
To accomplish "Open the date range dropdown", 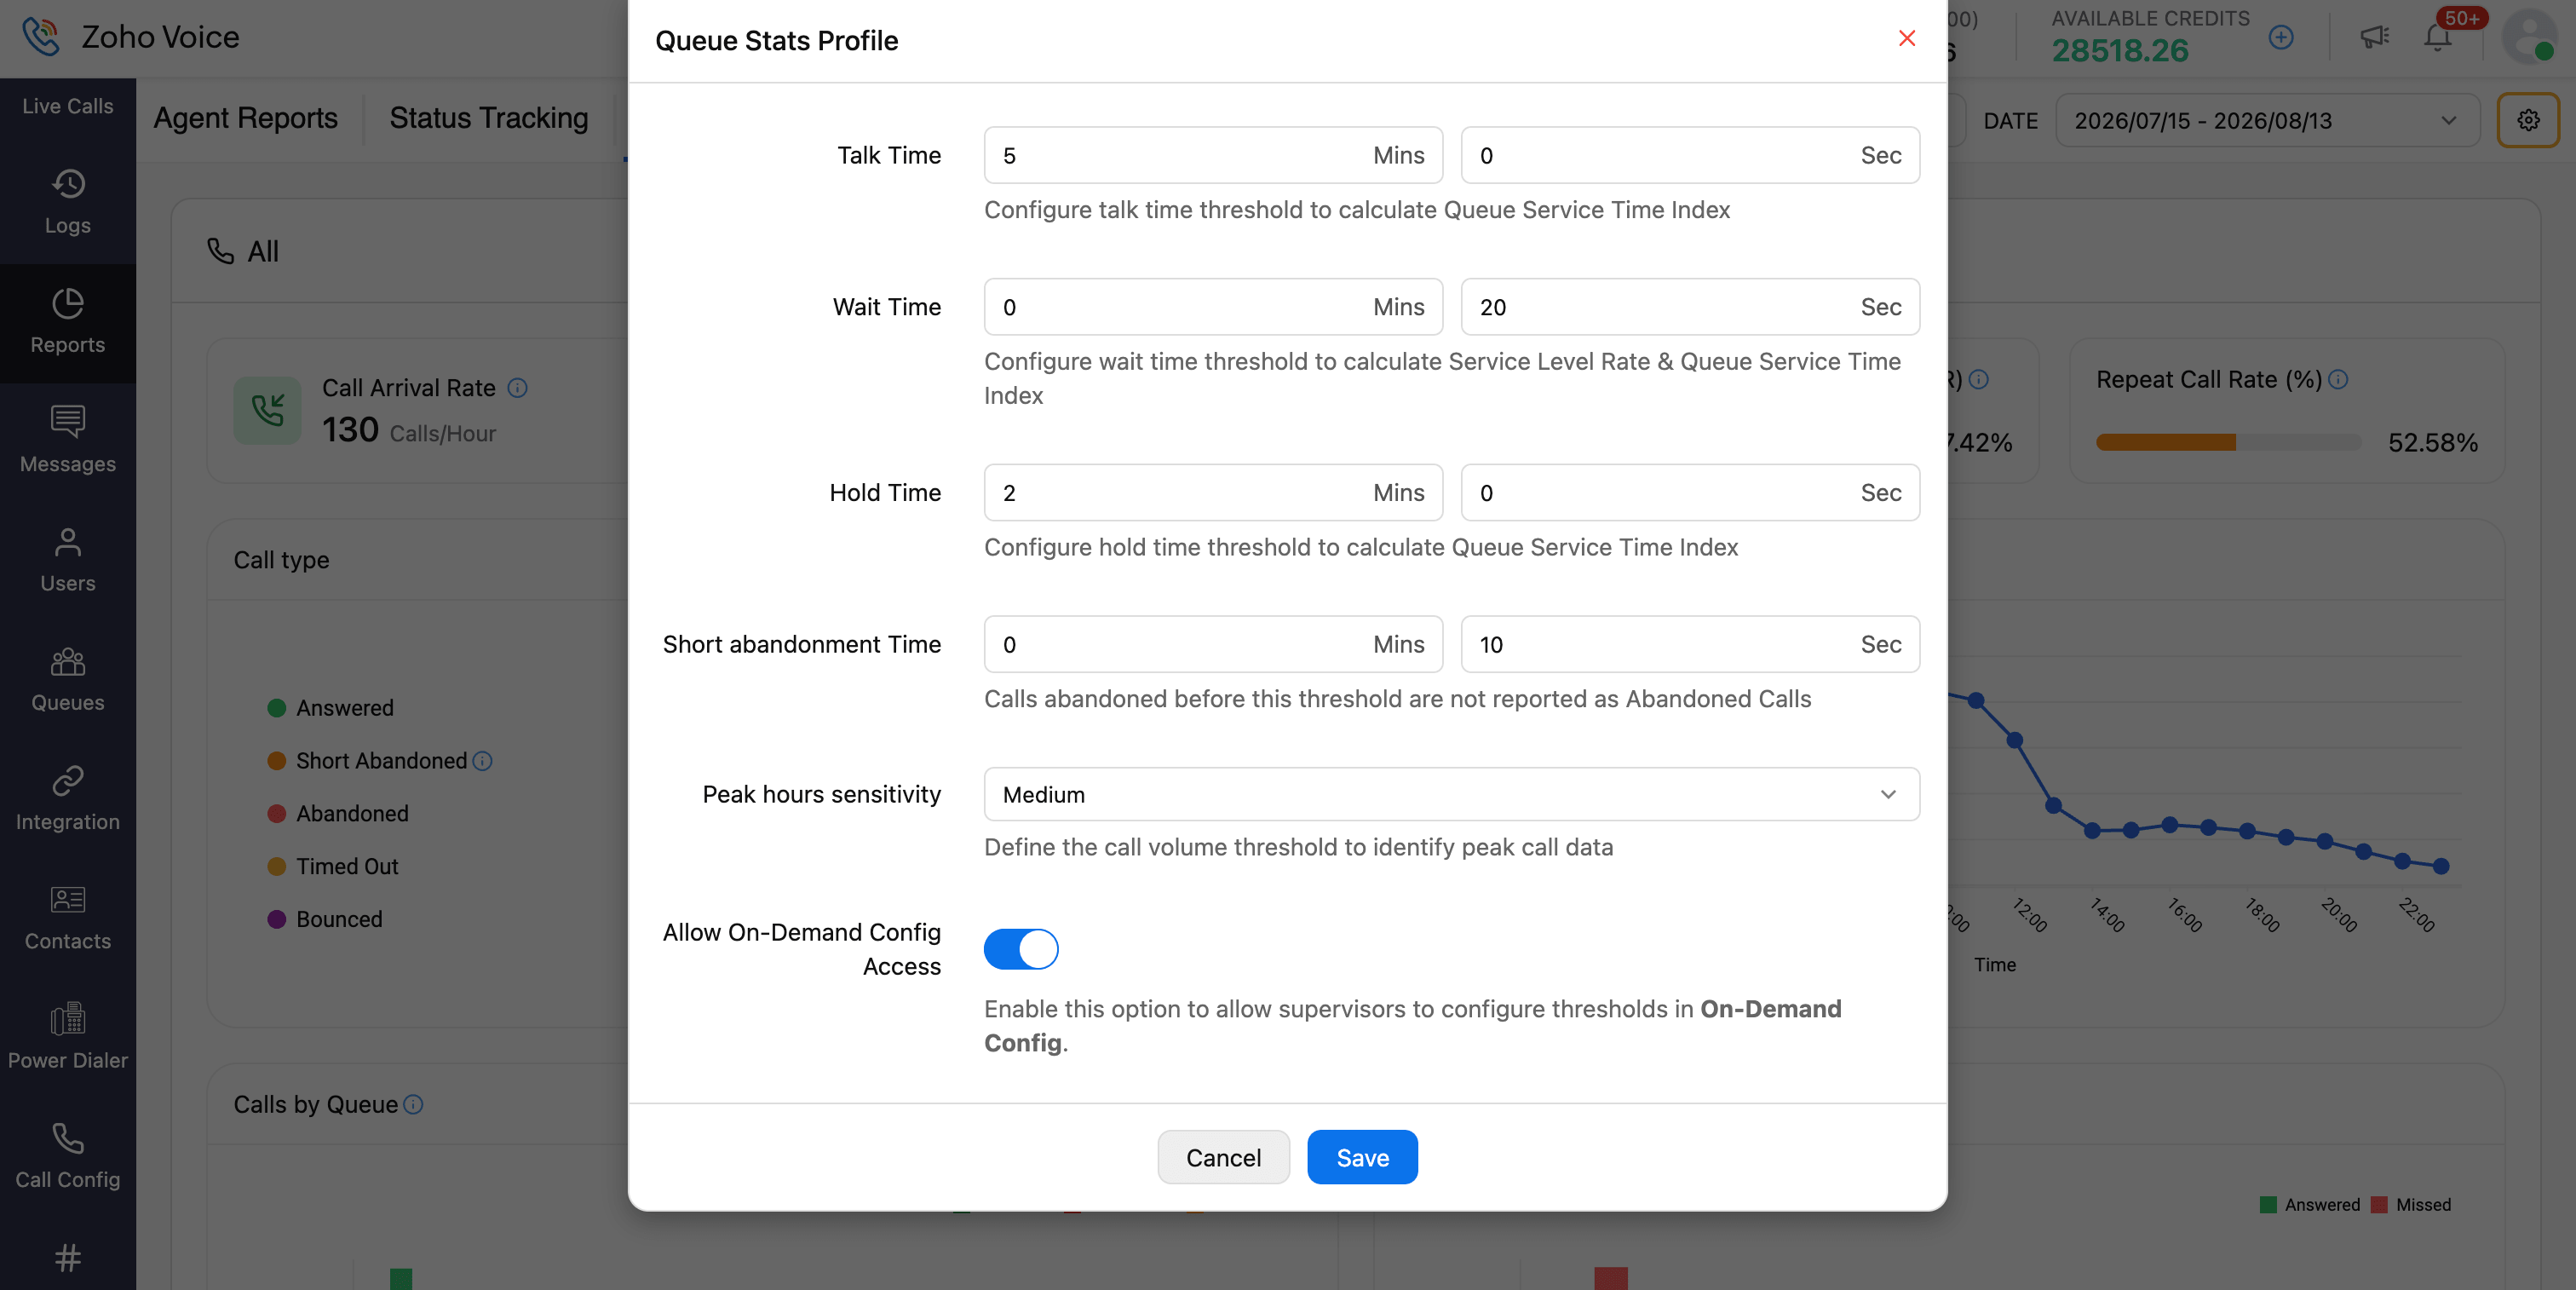I will click(2267, 120).
